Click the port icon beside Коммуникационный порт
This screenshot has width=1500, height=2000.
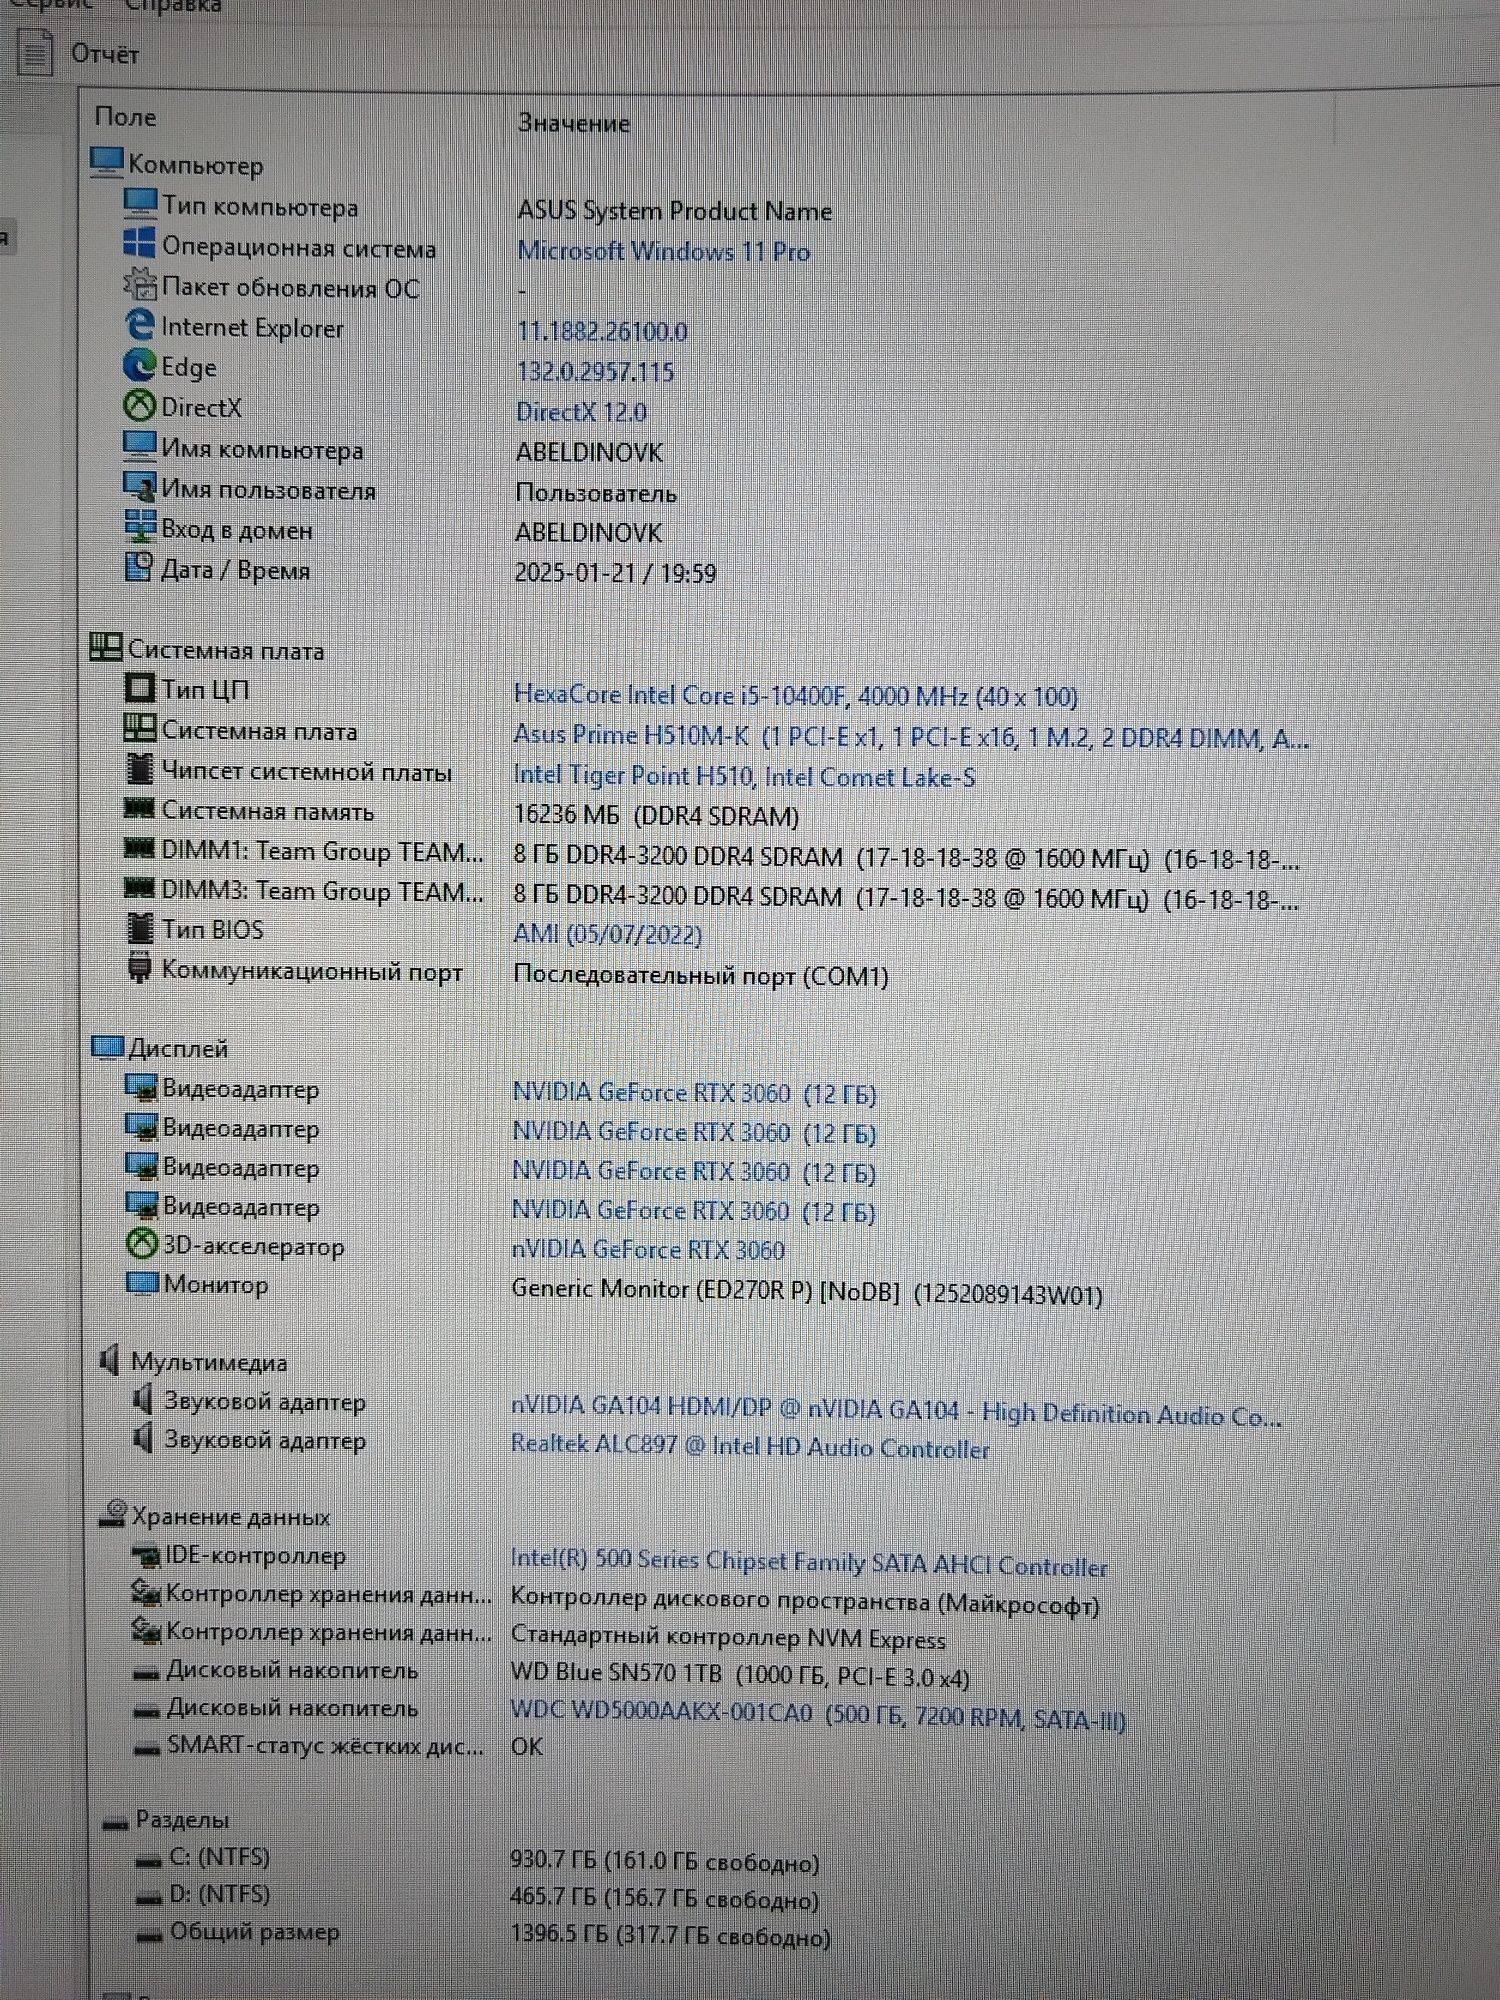[139, 968]
